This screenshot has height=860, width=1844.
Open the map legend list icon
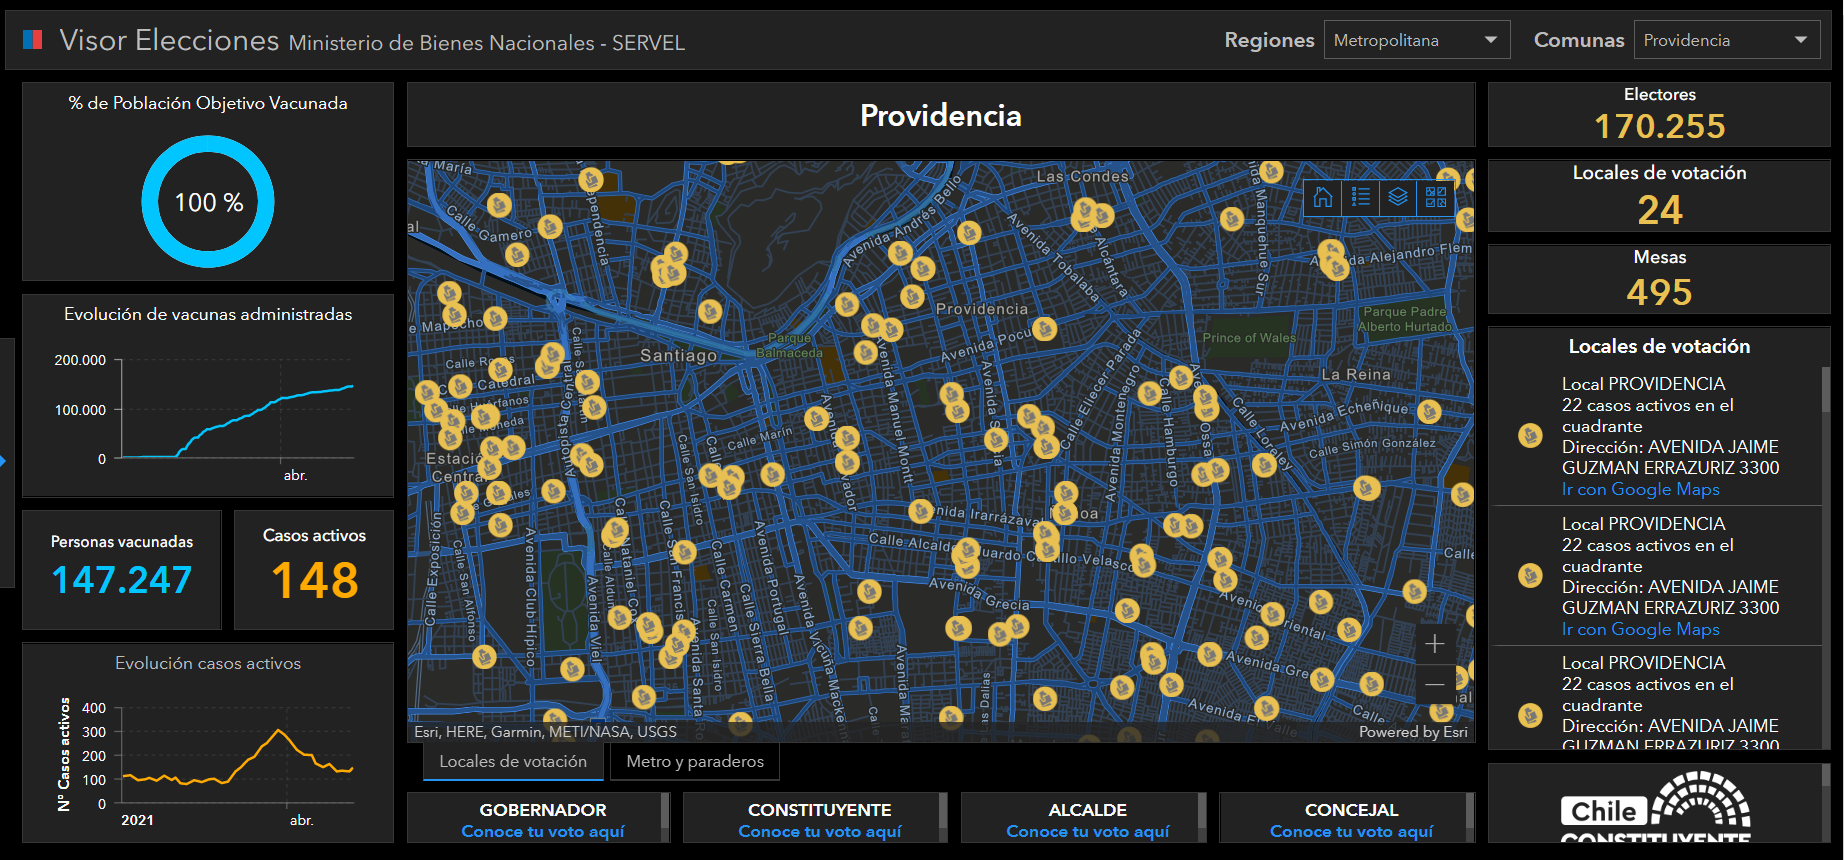1360,197
